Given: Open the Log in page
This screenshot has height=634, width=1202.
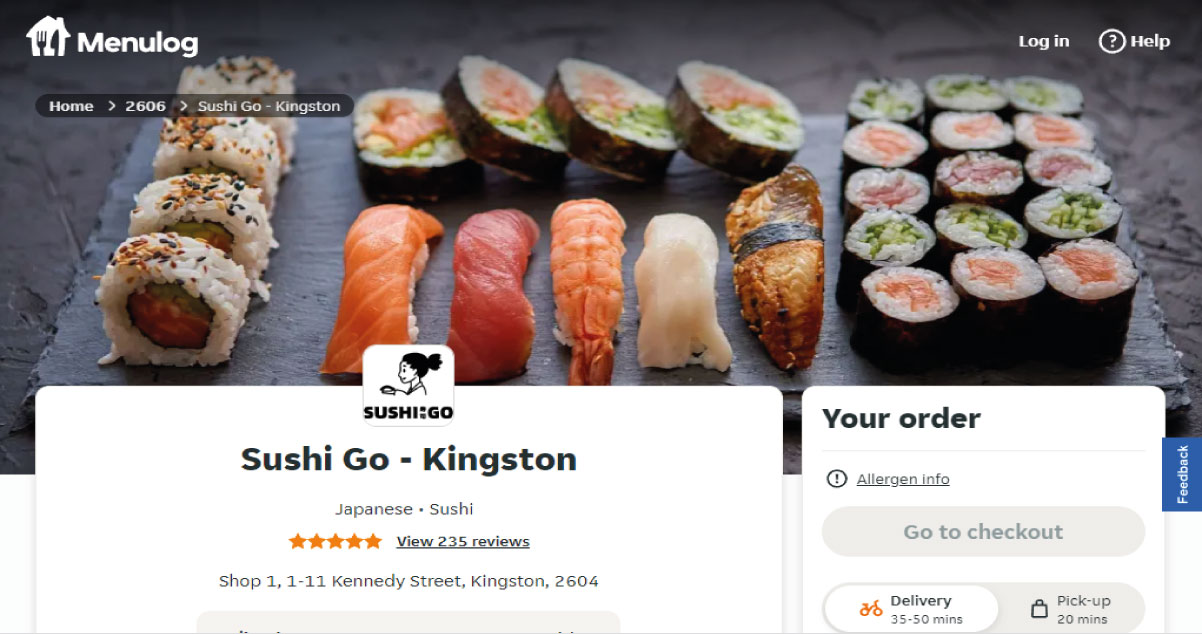Looking at the screenshot, I should tap(1043, 41).
